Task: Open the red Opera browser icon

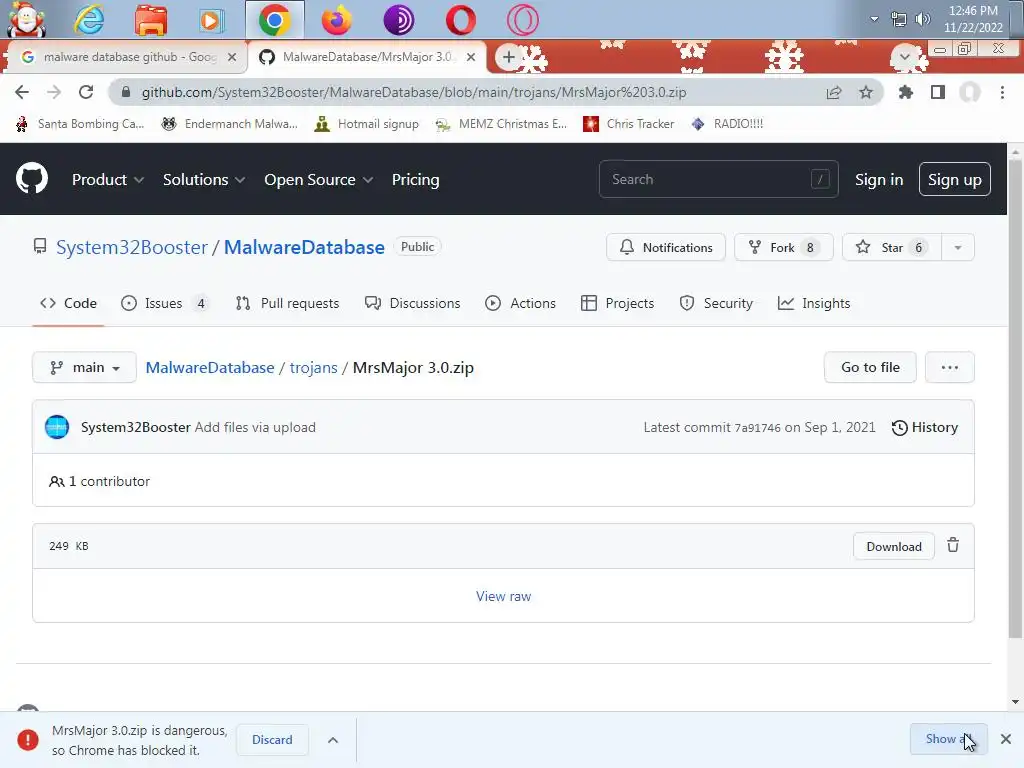Action: tap(460, 20)
